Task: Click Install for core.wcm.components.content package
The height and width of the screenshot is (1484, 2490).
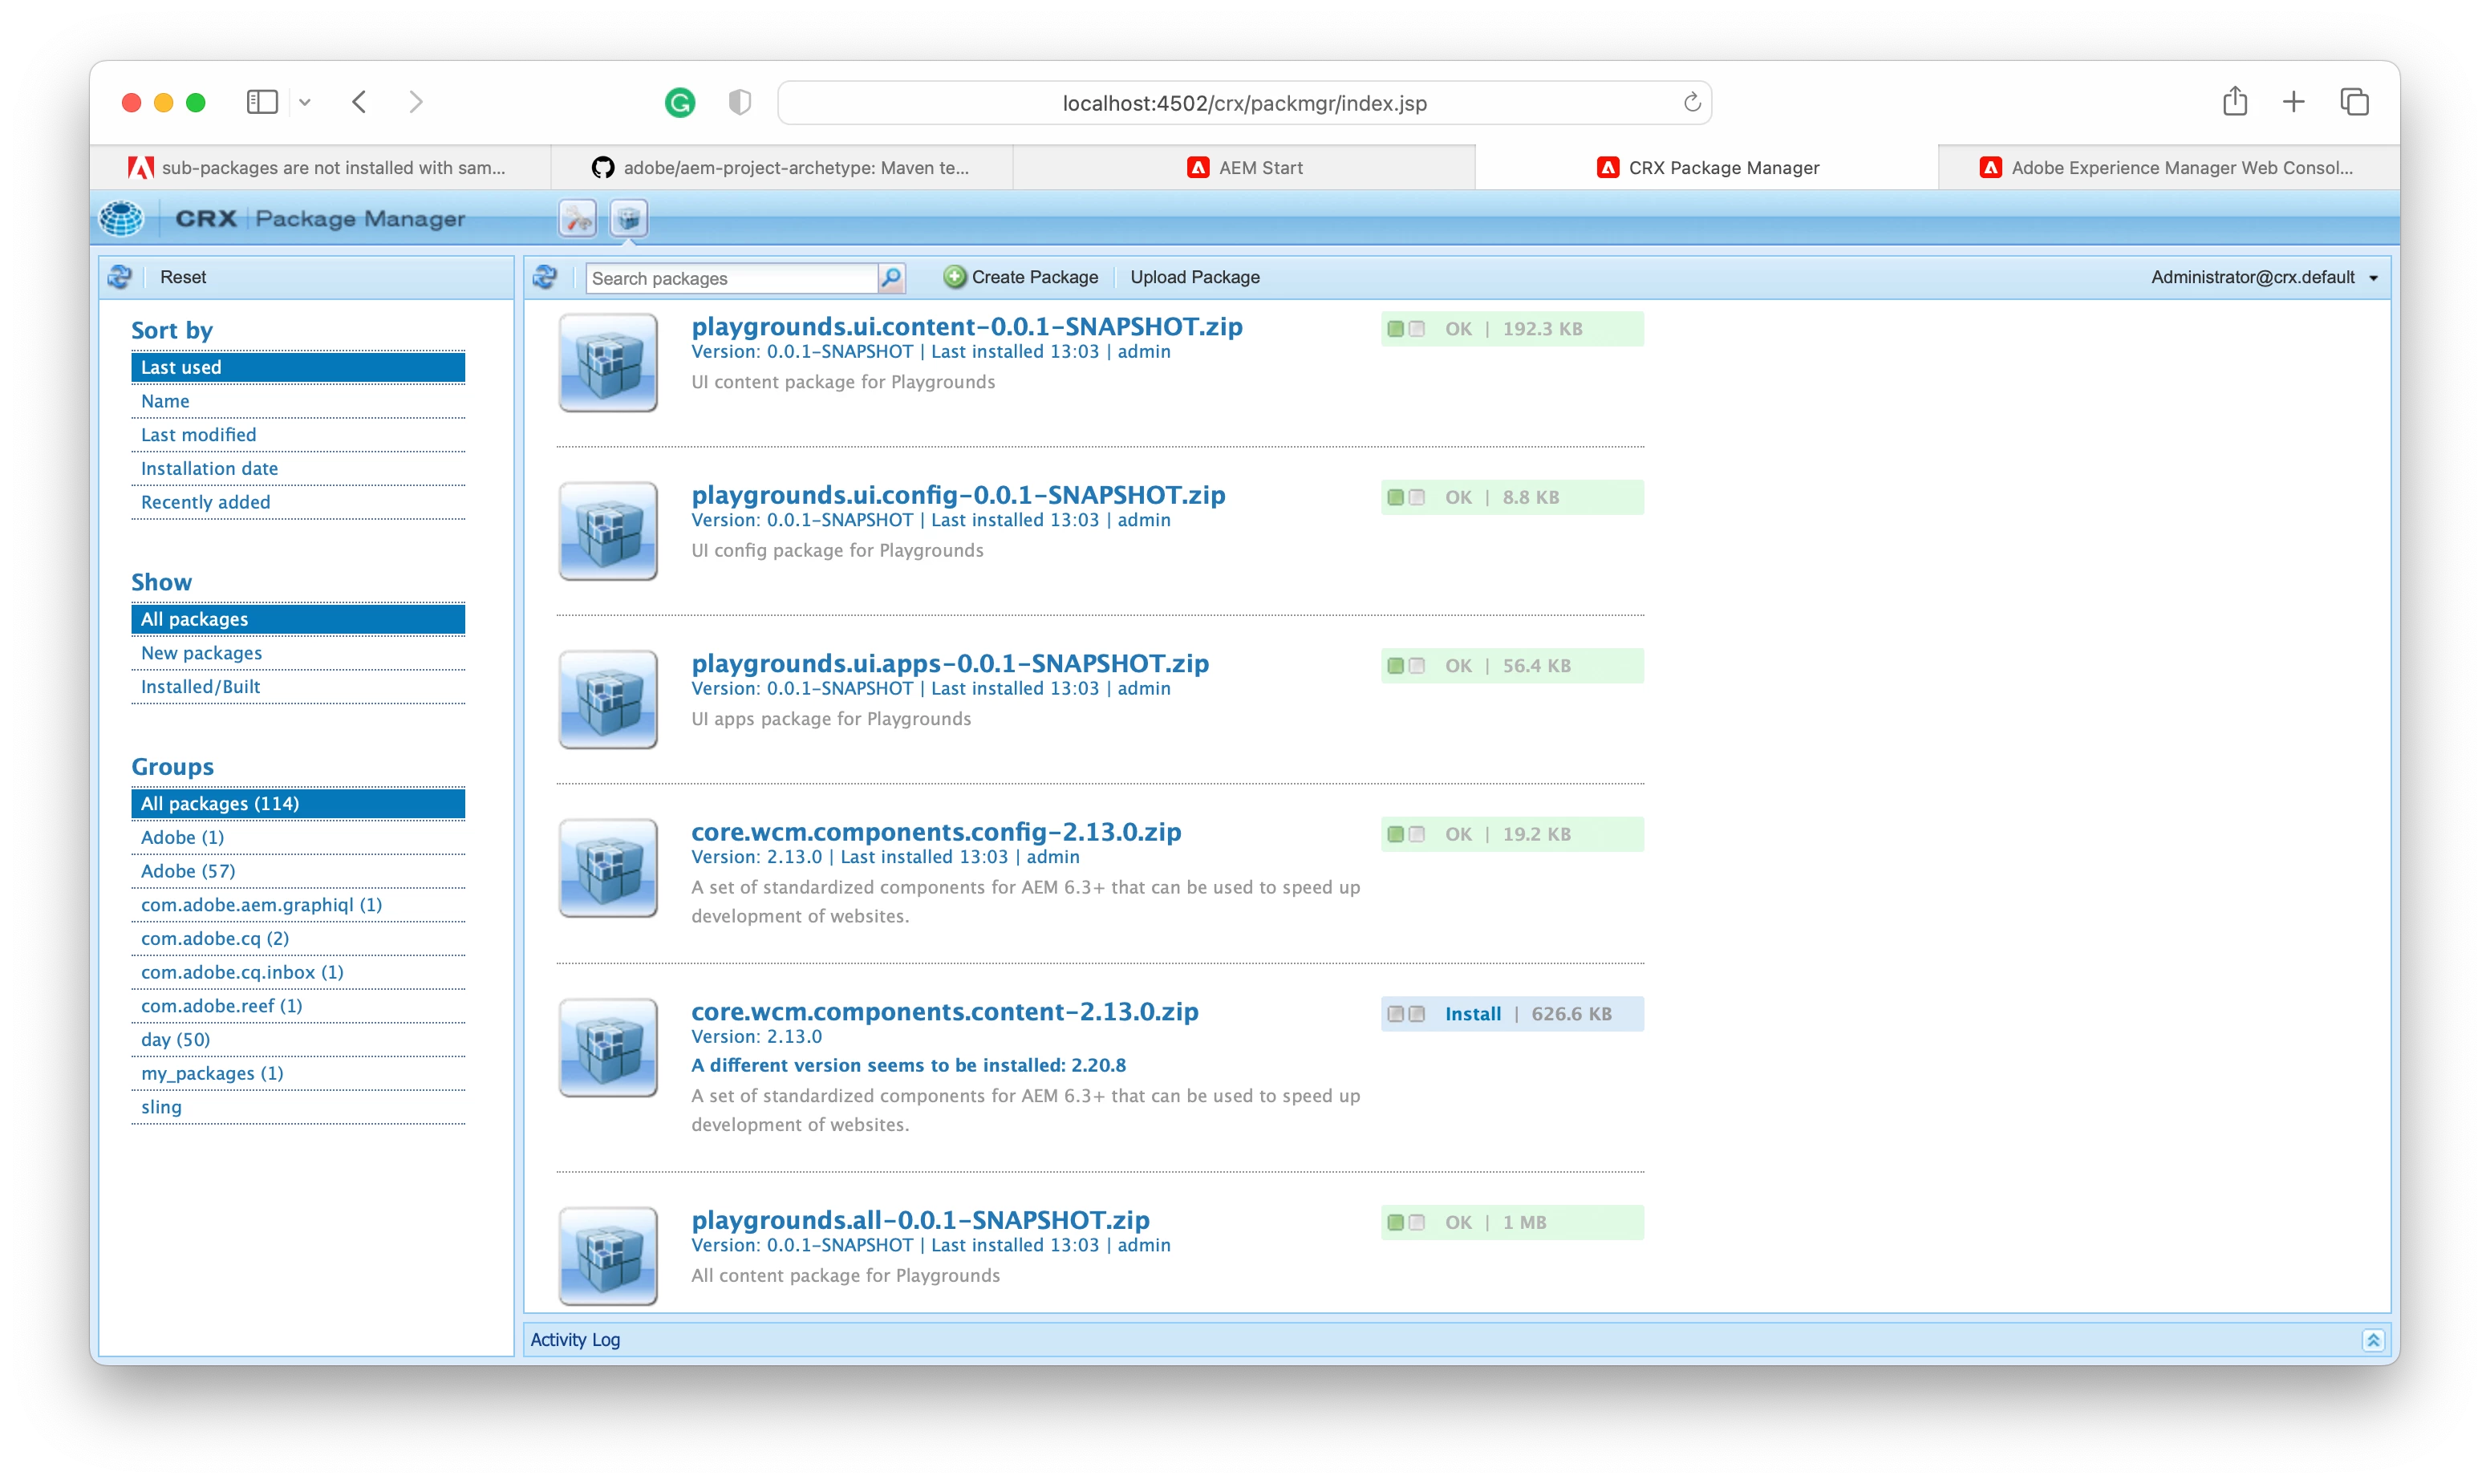Action: pos(1472,1014)
